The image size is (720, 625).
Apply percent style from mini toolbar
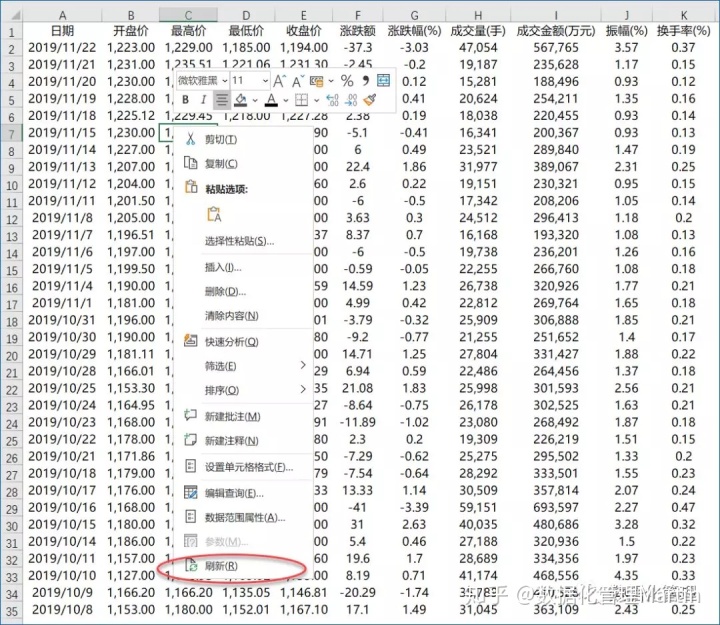pyautogui.click(x=347, y=81)
